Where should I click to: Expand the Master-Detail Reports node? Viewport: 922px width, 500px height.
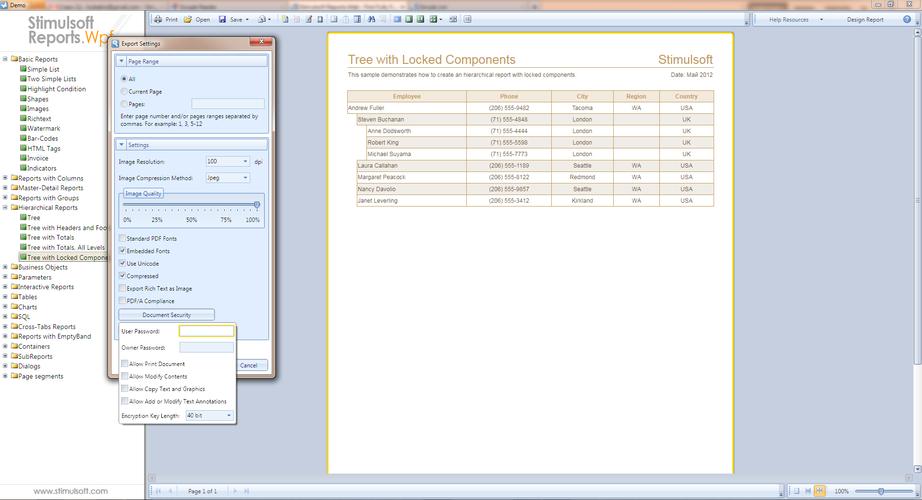pyautogui.click(x=5, y=188)
